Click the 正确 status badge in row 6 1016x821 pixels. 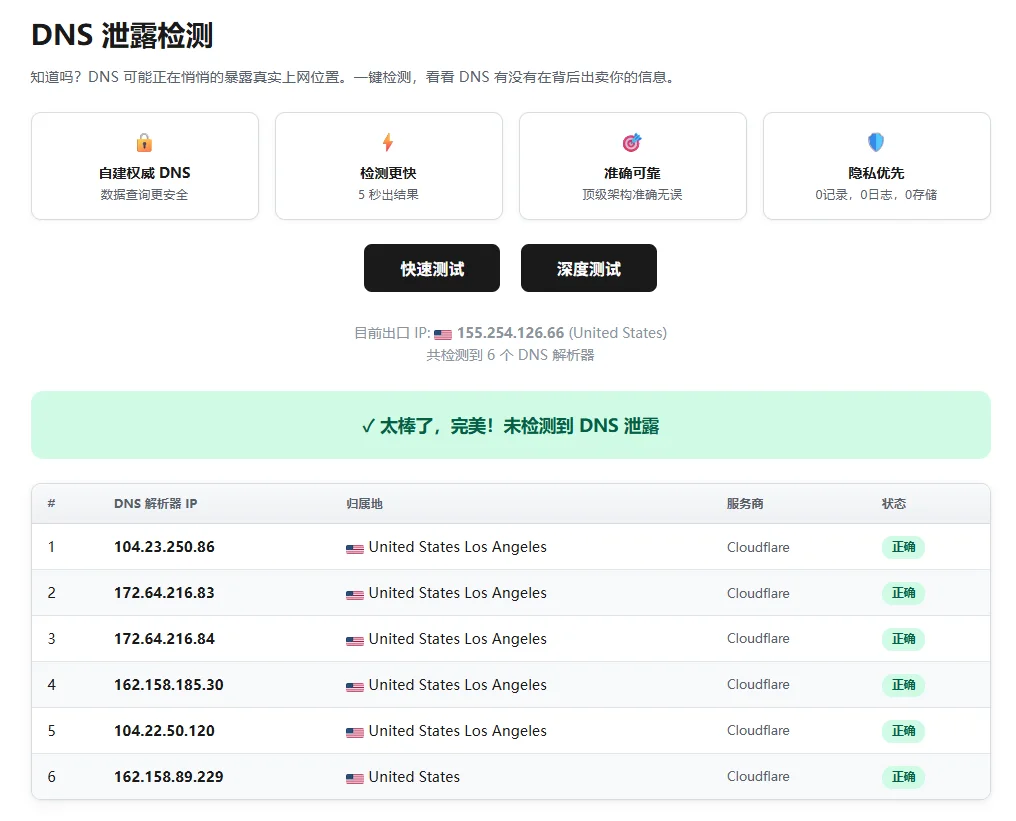coord(903,777)
